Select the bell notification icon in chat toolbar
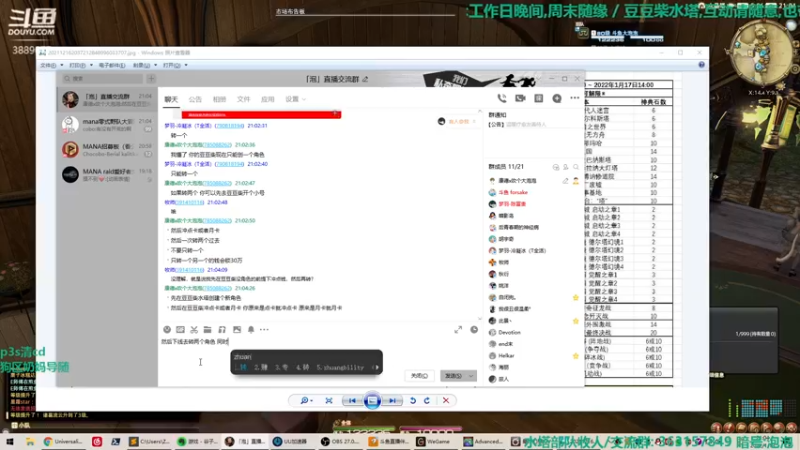The image size is (800, 450). (251, 330)
